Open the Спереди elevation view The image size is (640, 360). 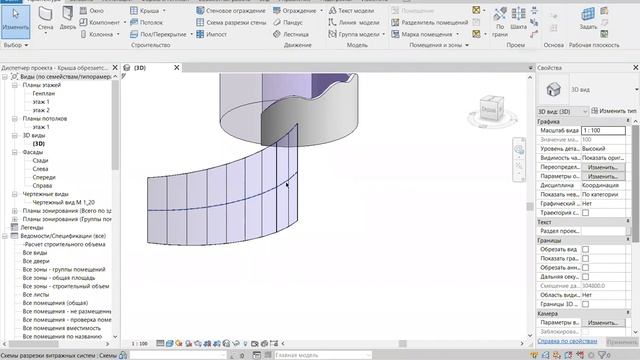44,178
